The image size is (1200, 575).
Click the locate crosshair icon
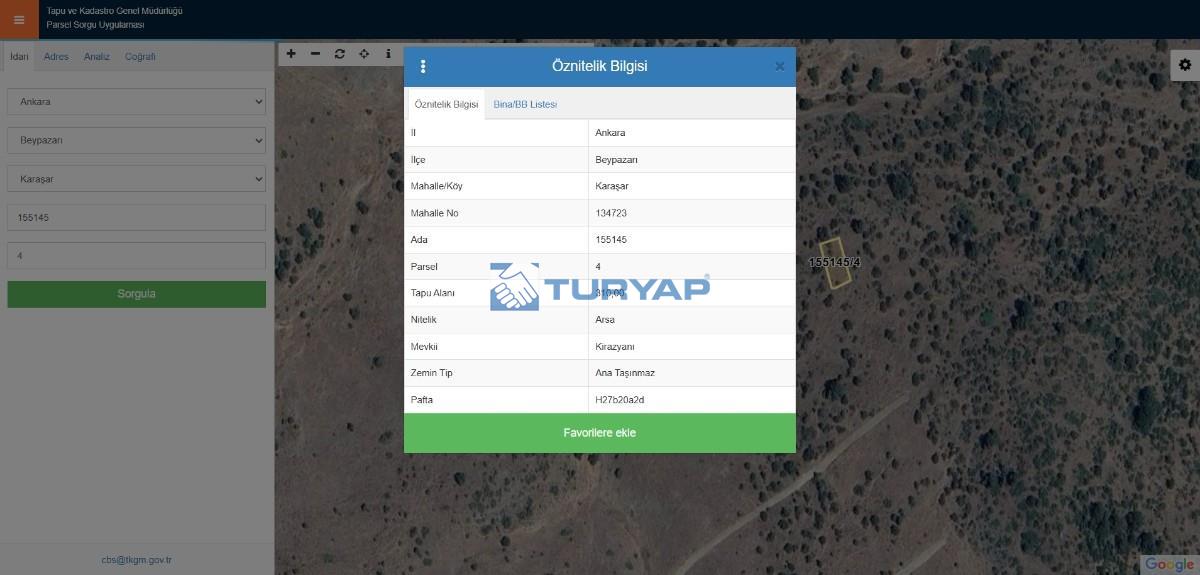364,54
